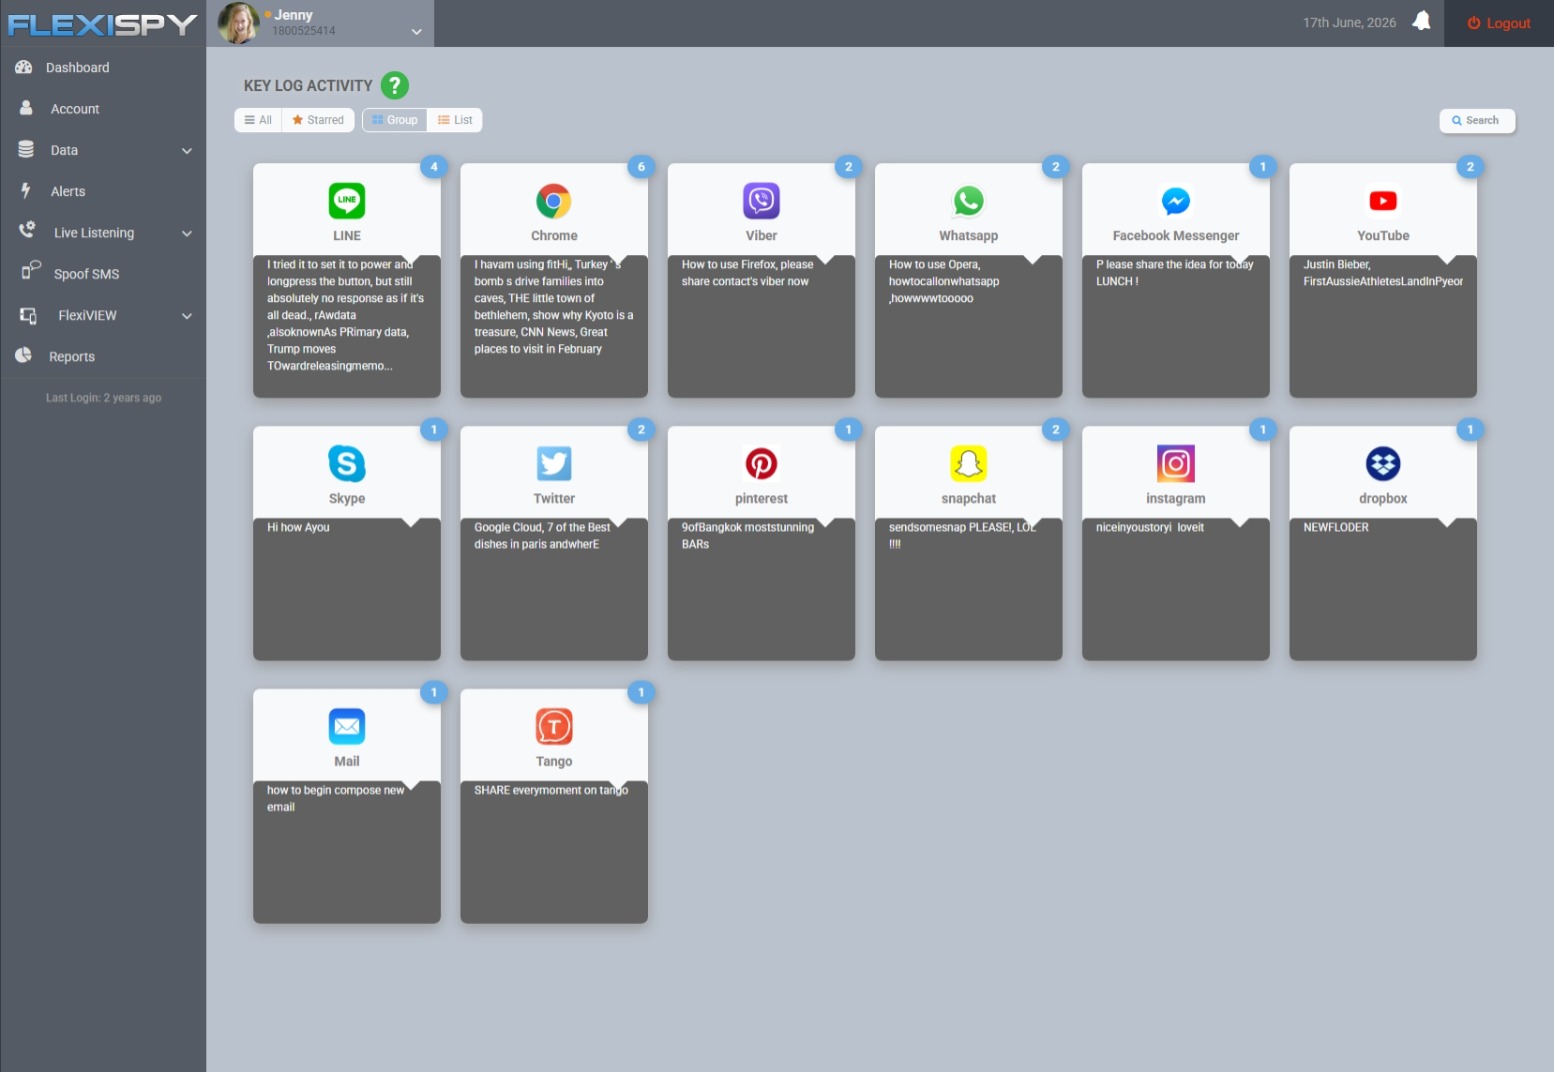Open the pinterest app icon
The width and height of the screenshot is (1554, 1072).
coord(761,464)
